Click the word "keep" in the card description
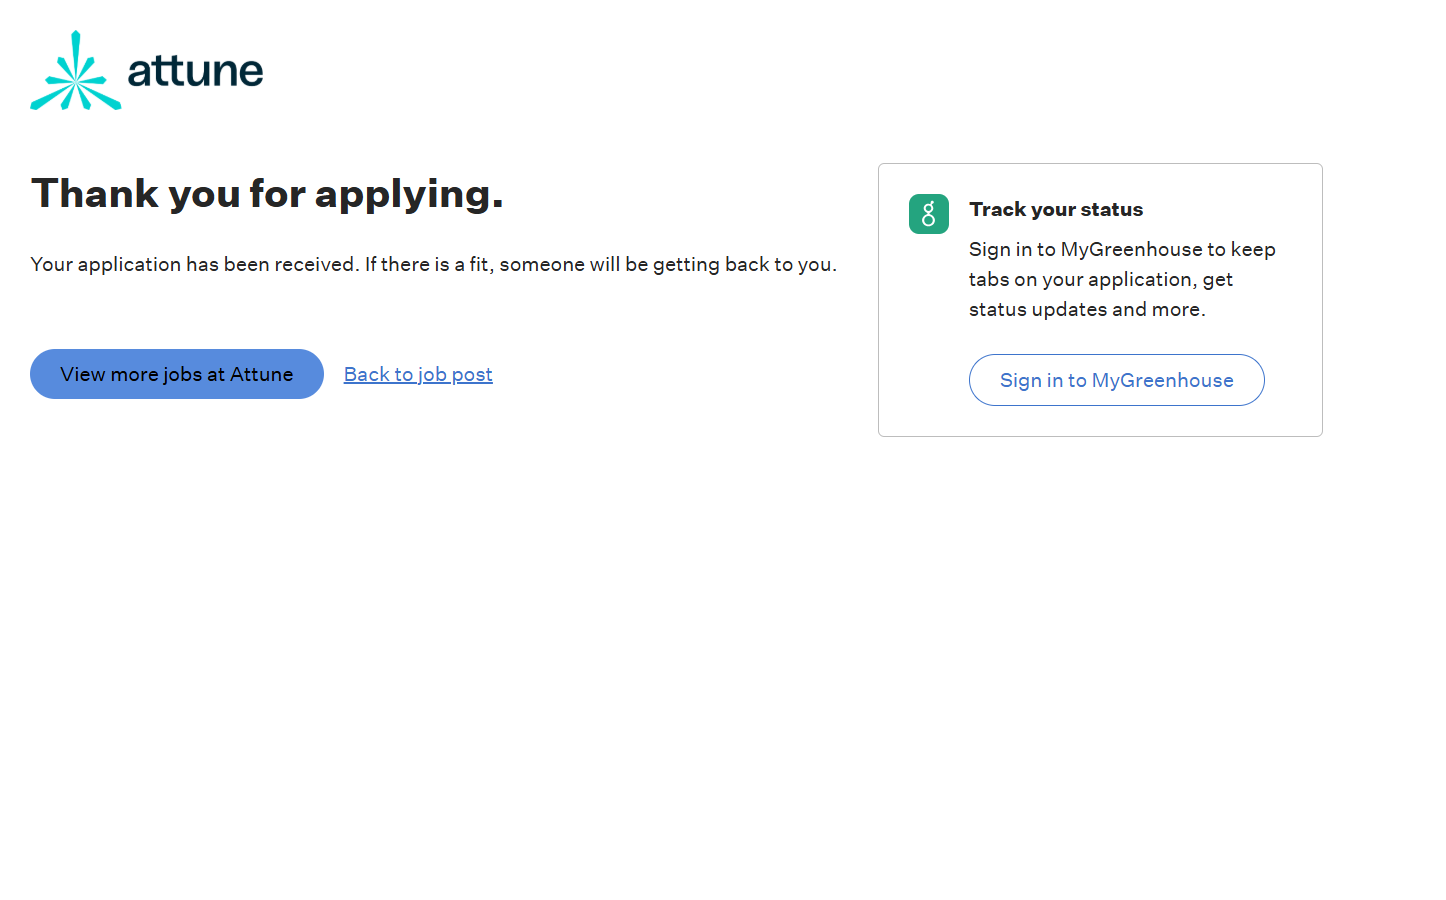 pyautogui.click(x=1253, y=249)
